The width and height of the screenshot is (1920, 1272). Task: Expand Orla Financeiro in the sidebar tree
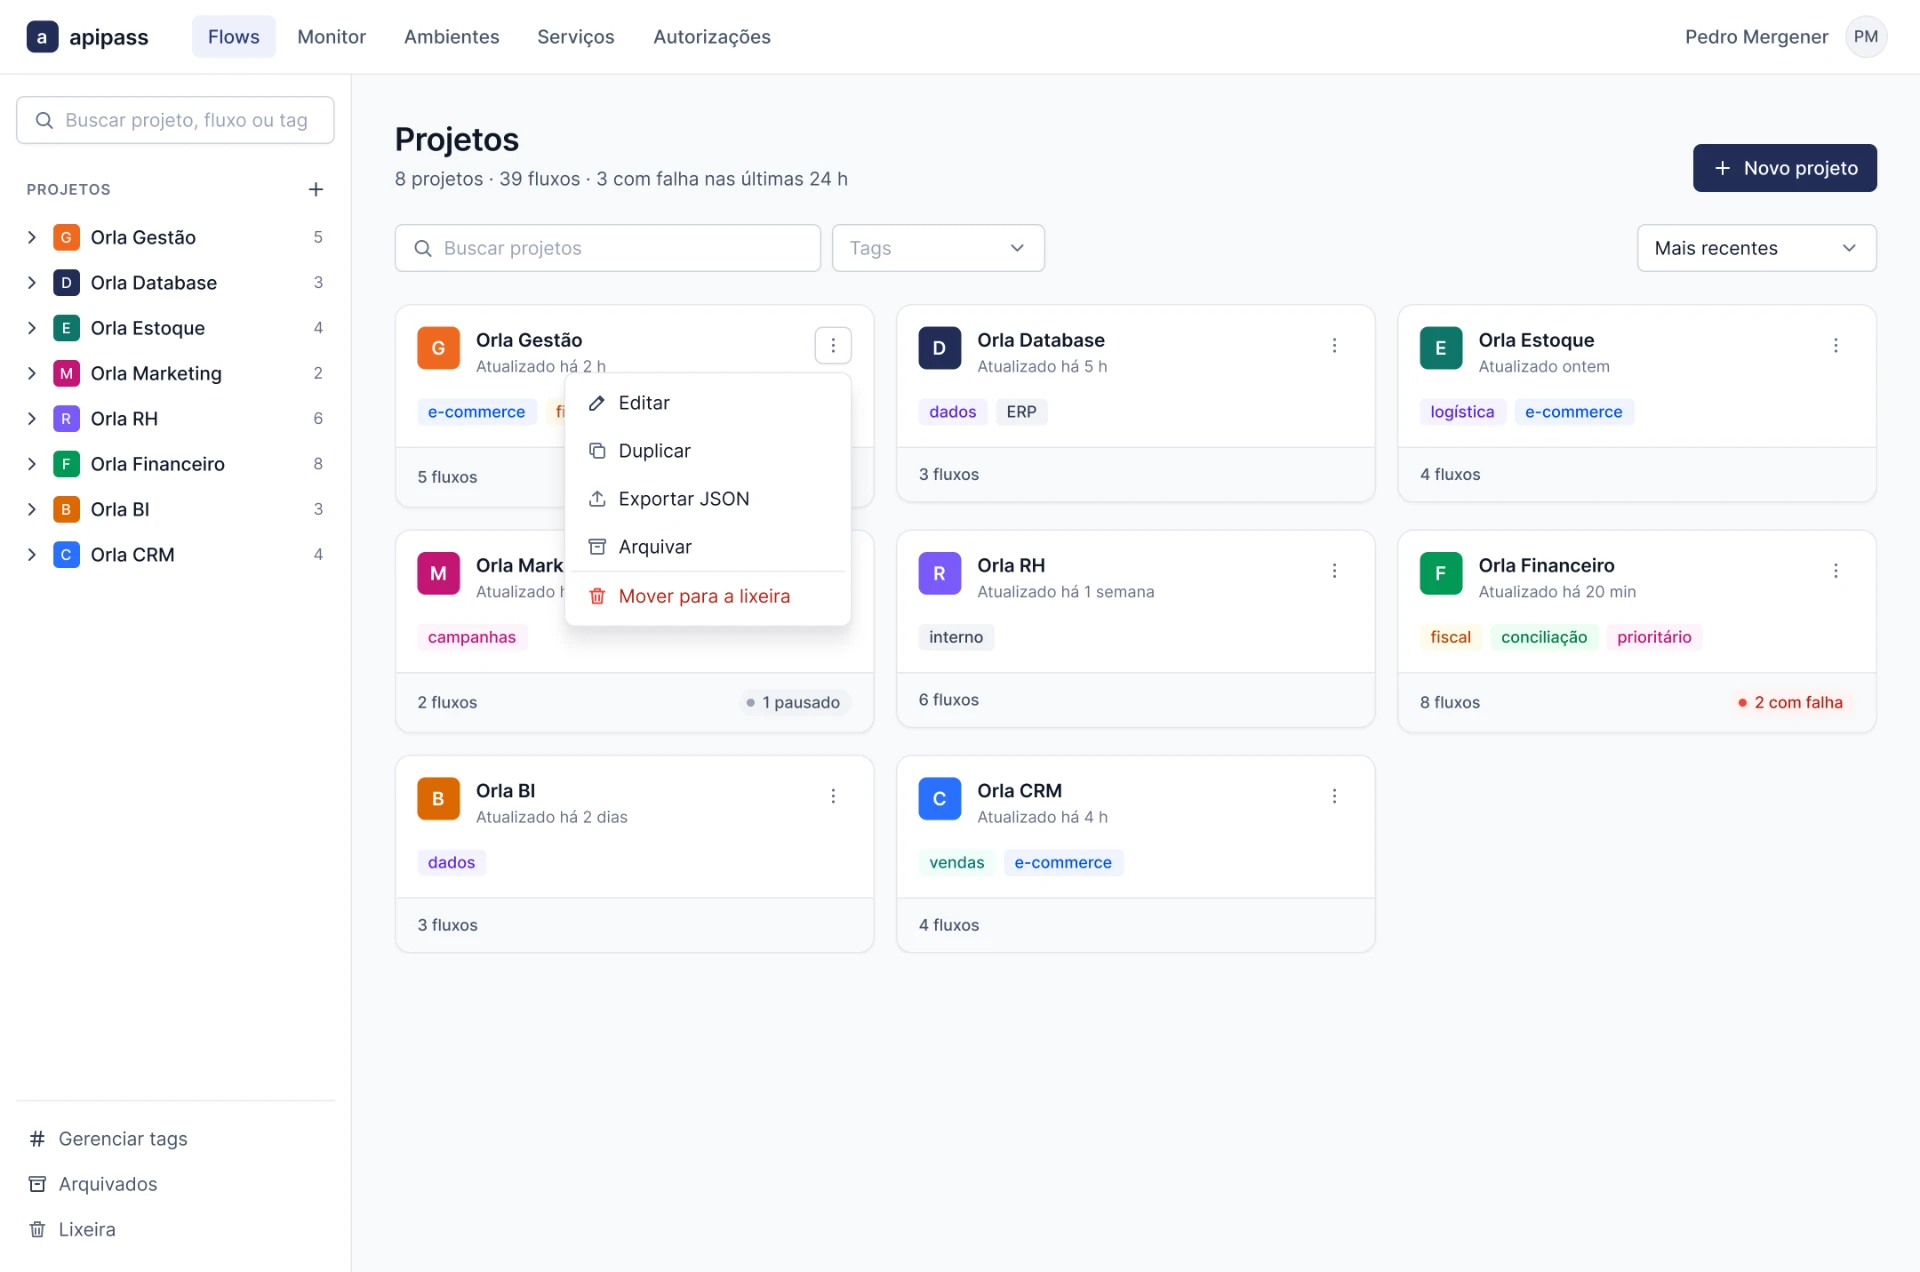click(x=32, y=464)
